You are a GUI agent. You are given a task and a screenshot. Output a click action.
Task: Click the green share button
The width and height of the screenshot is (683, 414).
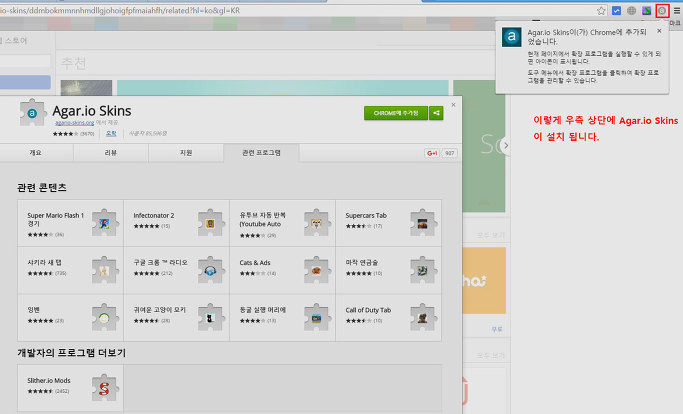436,113
